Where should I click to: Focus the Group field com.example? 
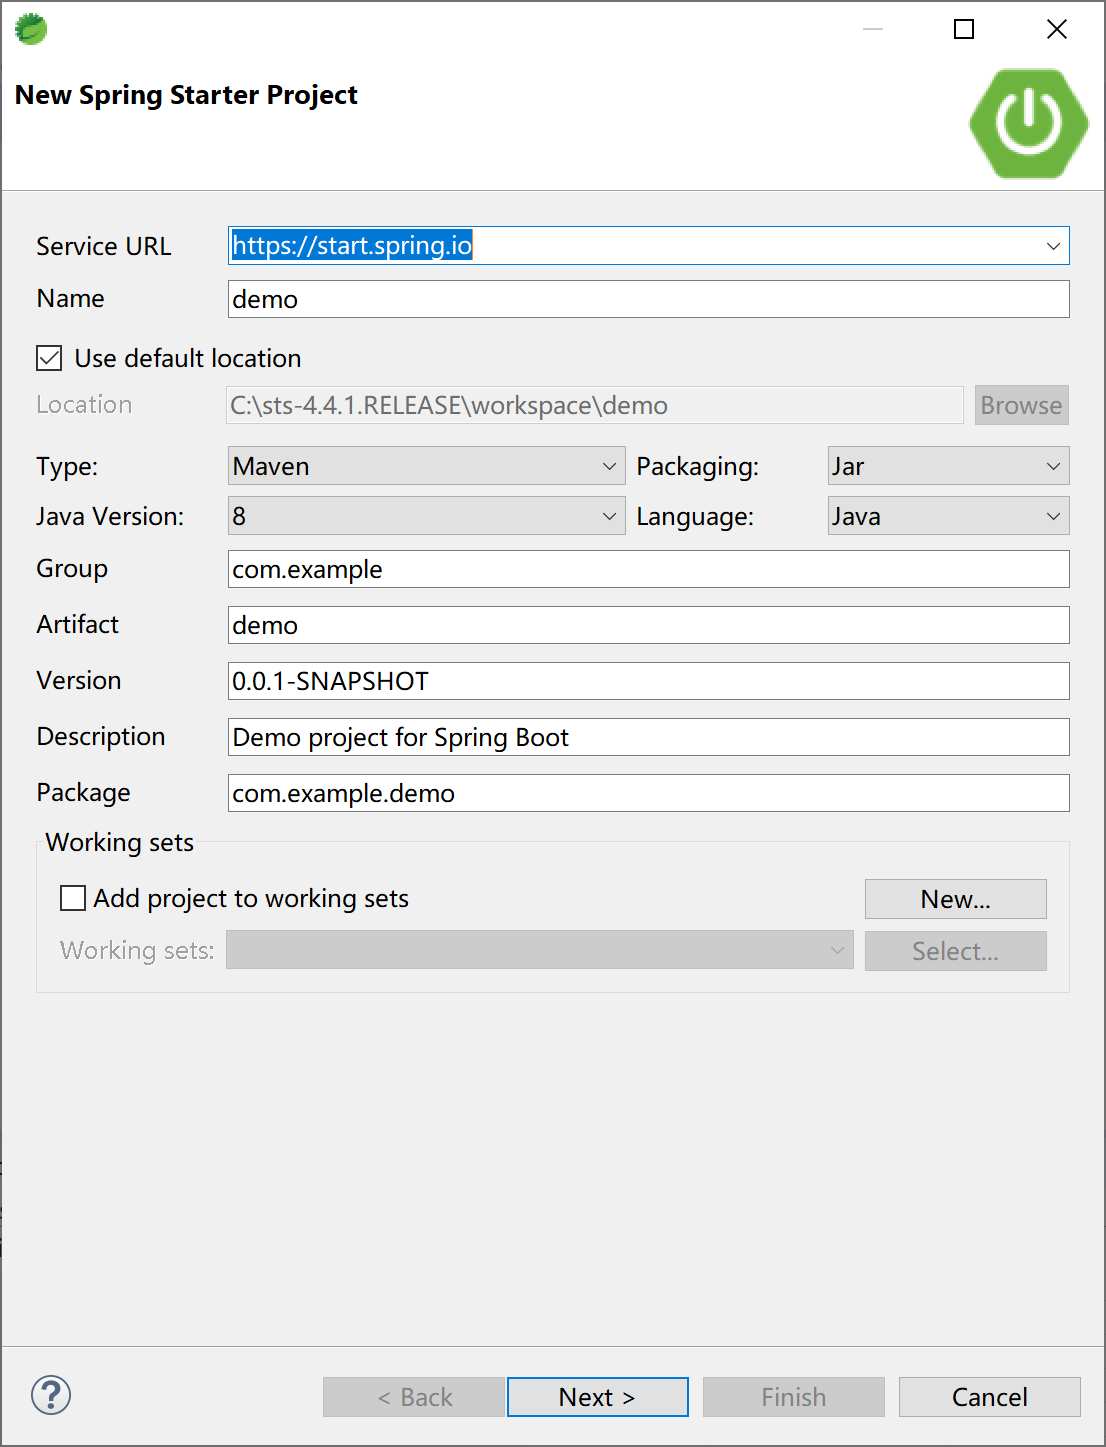pyautogui.click(x=648, y=569)
